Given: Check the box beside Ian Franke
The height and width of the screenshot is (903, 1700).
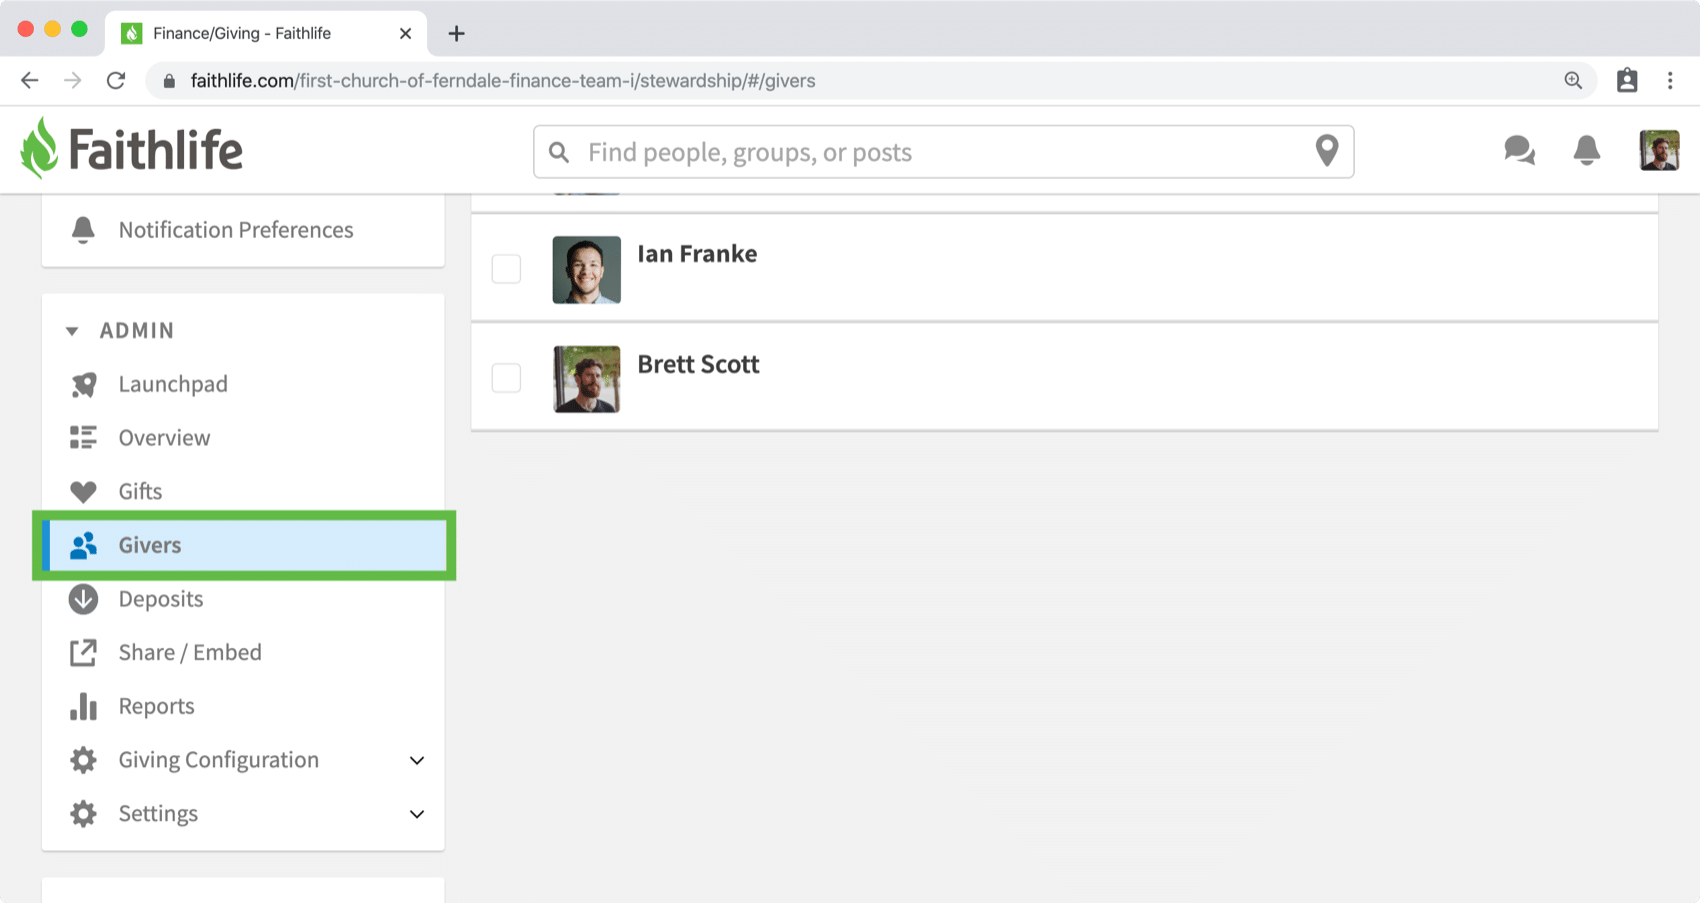Looking at the screenshot, I should tap(506, 269).
